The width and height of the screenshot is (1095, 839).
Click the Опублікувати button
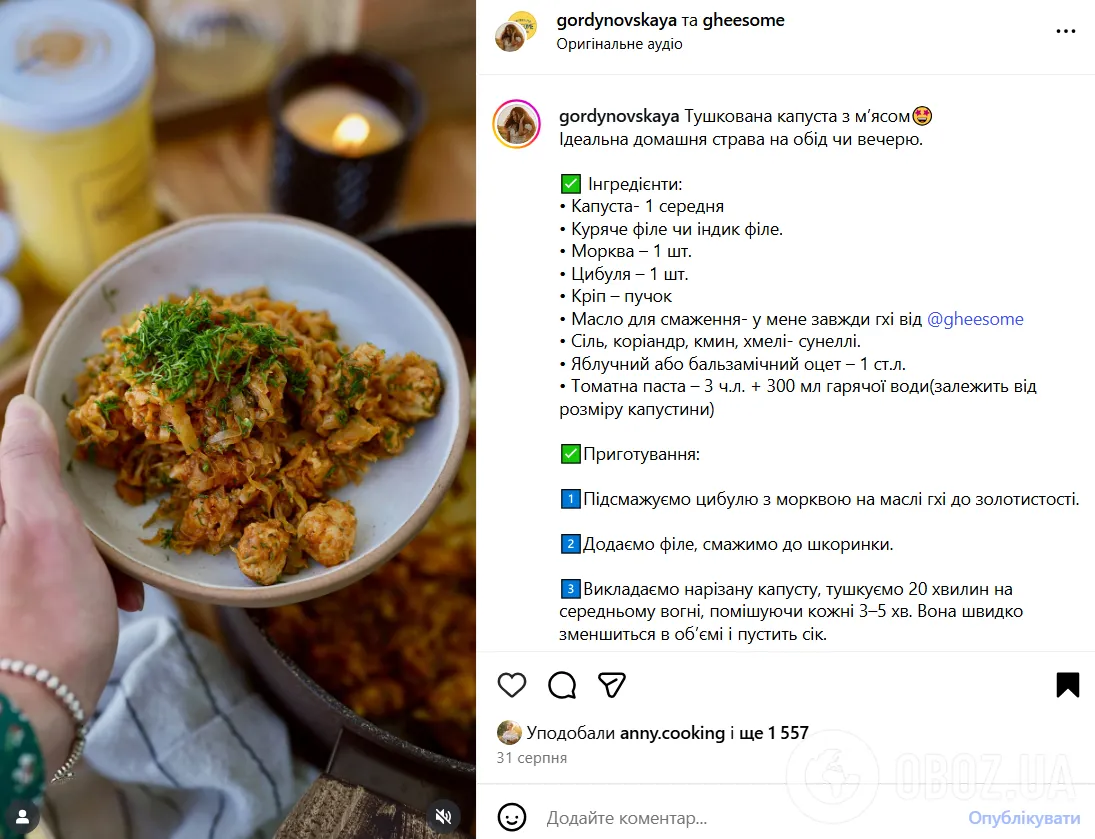[x=1024, y=817]
